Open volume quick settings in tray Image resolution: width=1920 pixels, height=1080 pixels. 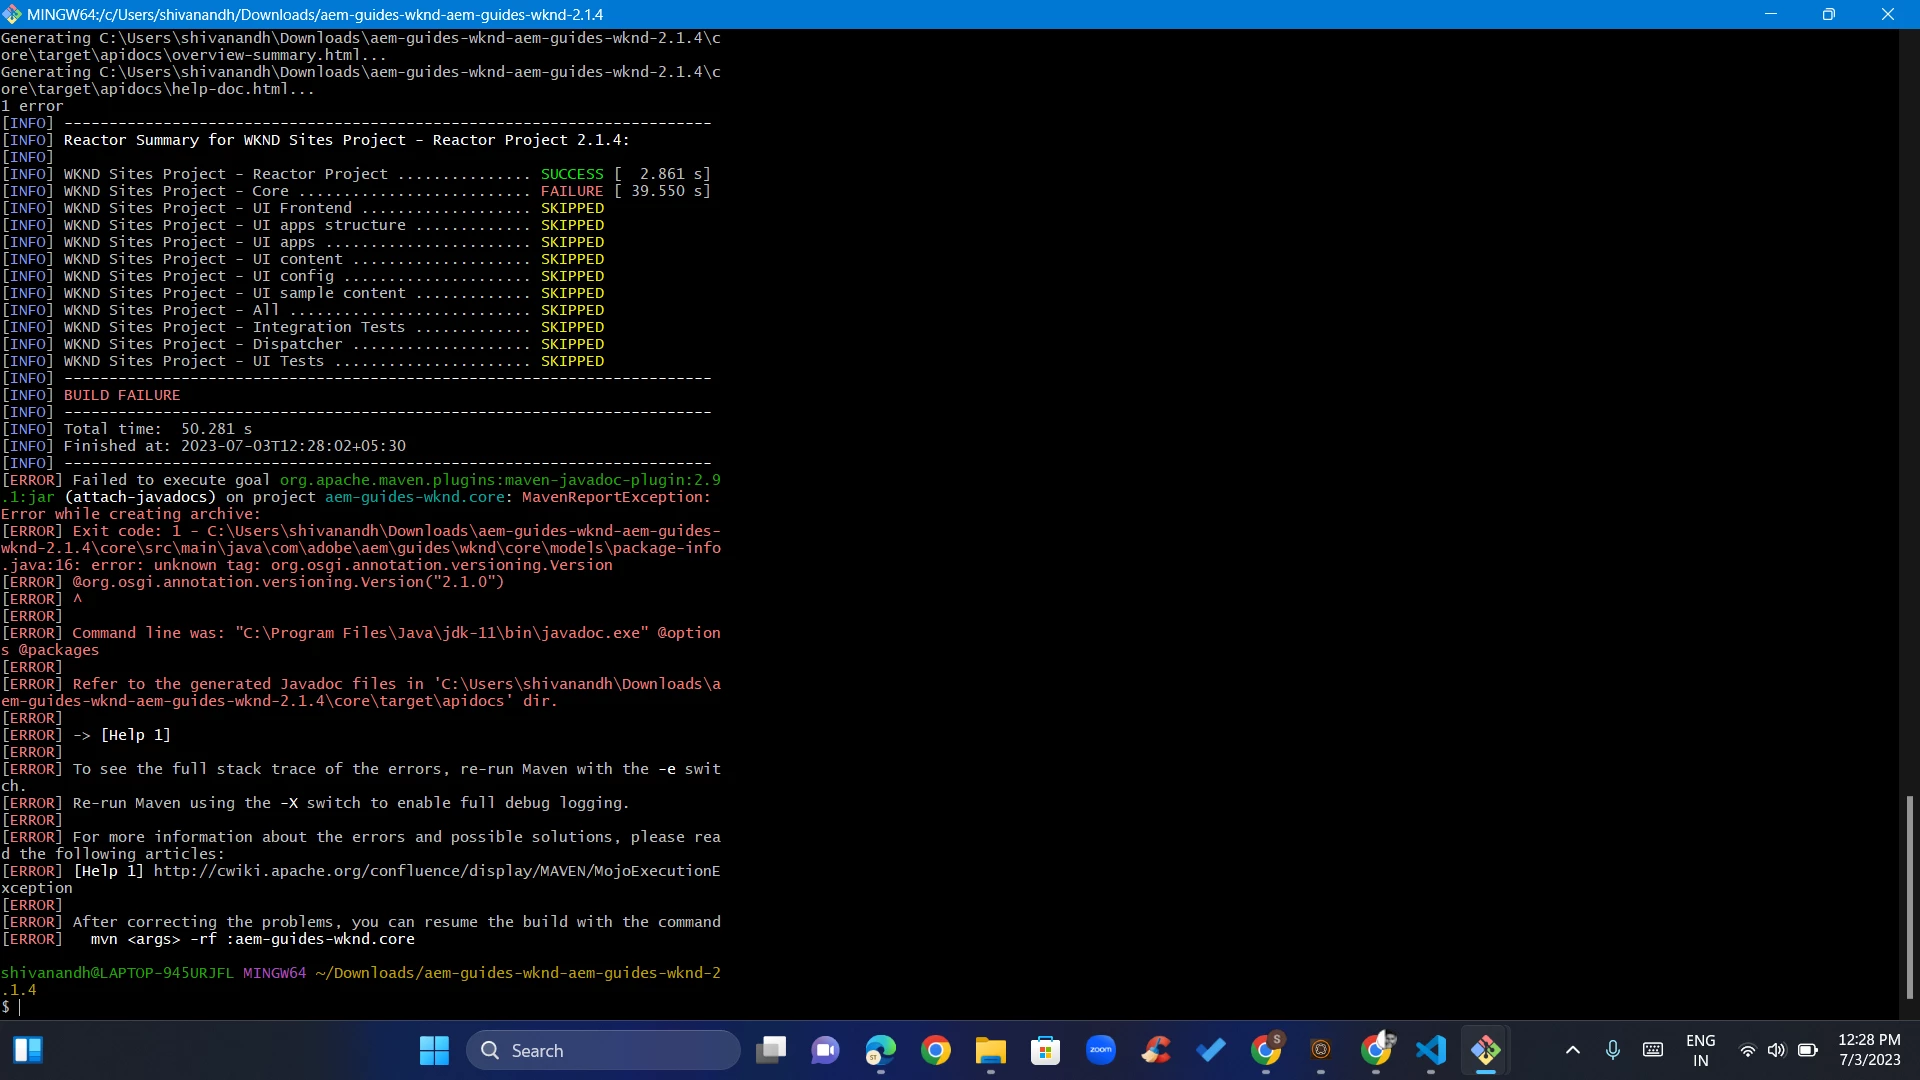tap(1776, 1050)
